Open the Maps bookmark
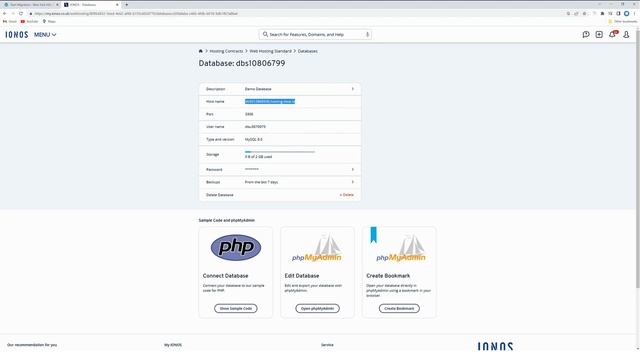The width and height of the screenshot is (640, 360). pyautogui.click(x=49, y=21)
